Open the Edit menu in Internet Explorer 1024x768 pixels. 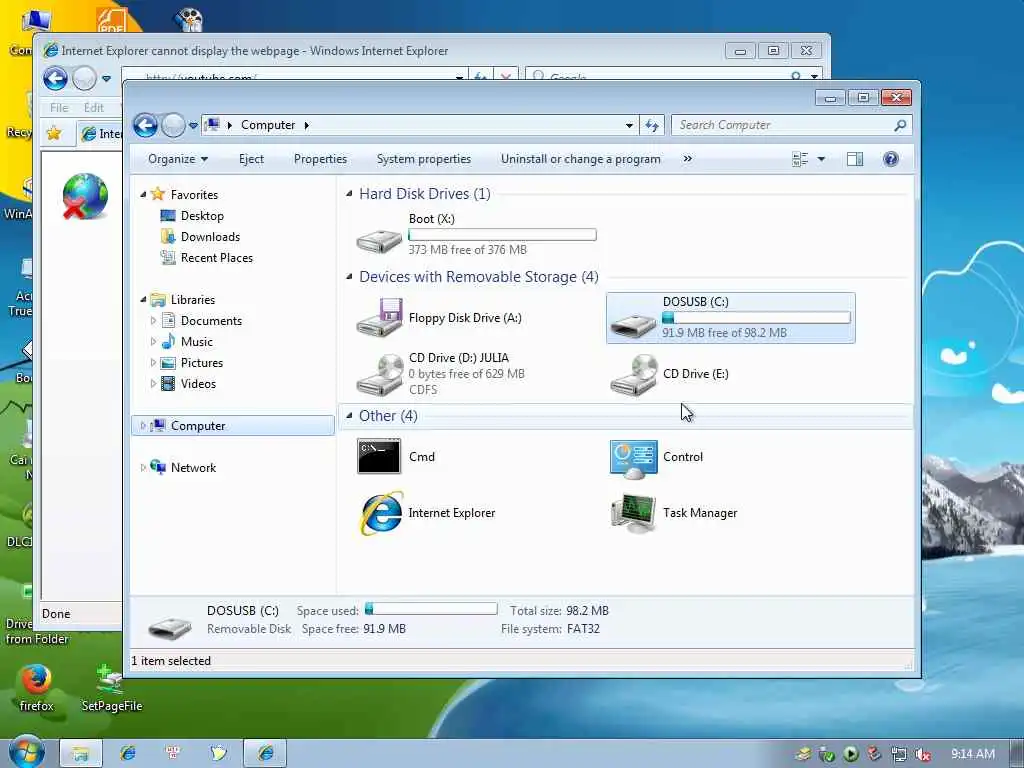93,108
